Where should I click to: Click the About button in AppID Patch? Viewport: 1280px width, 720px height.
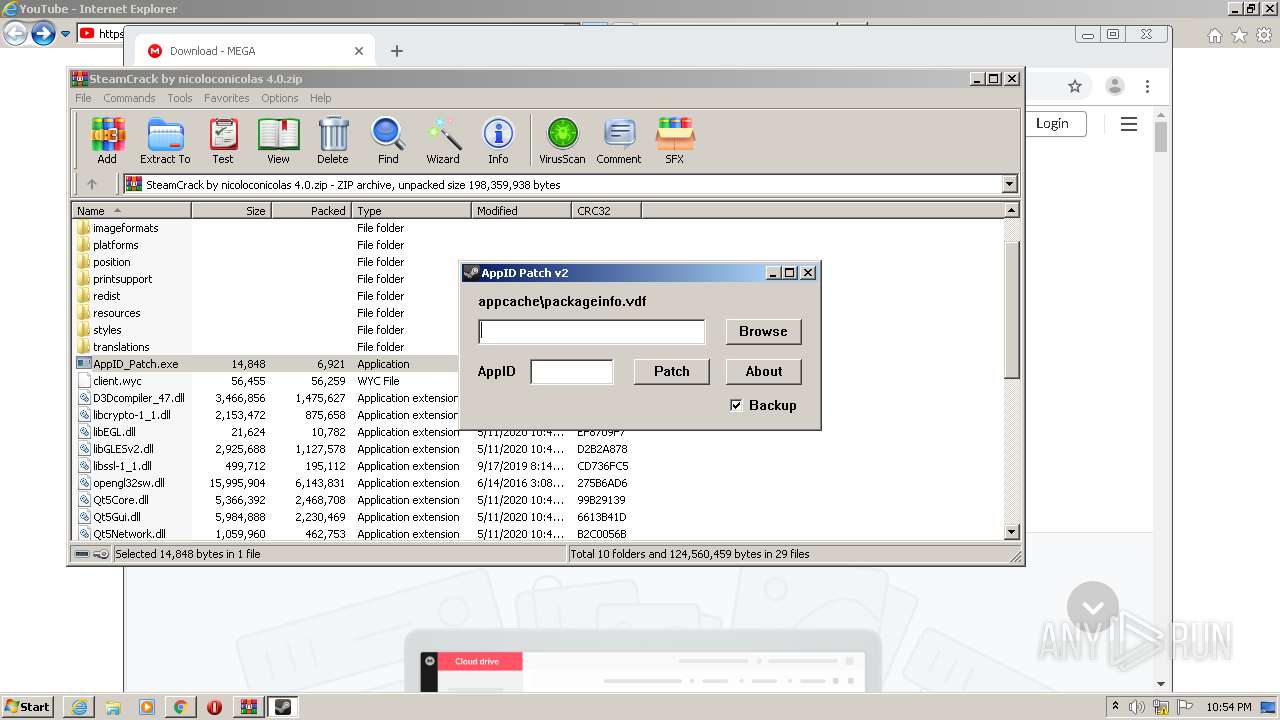pos(764,371)
